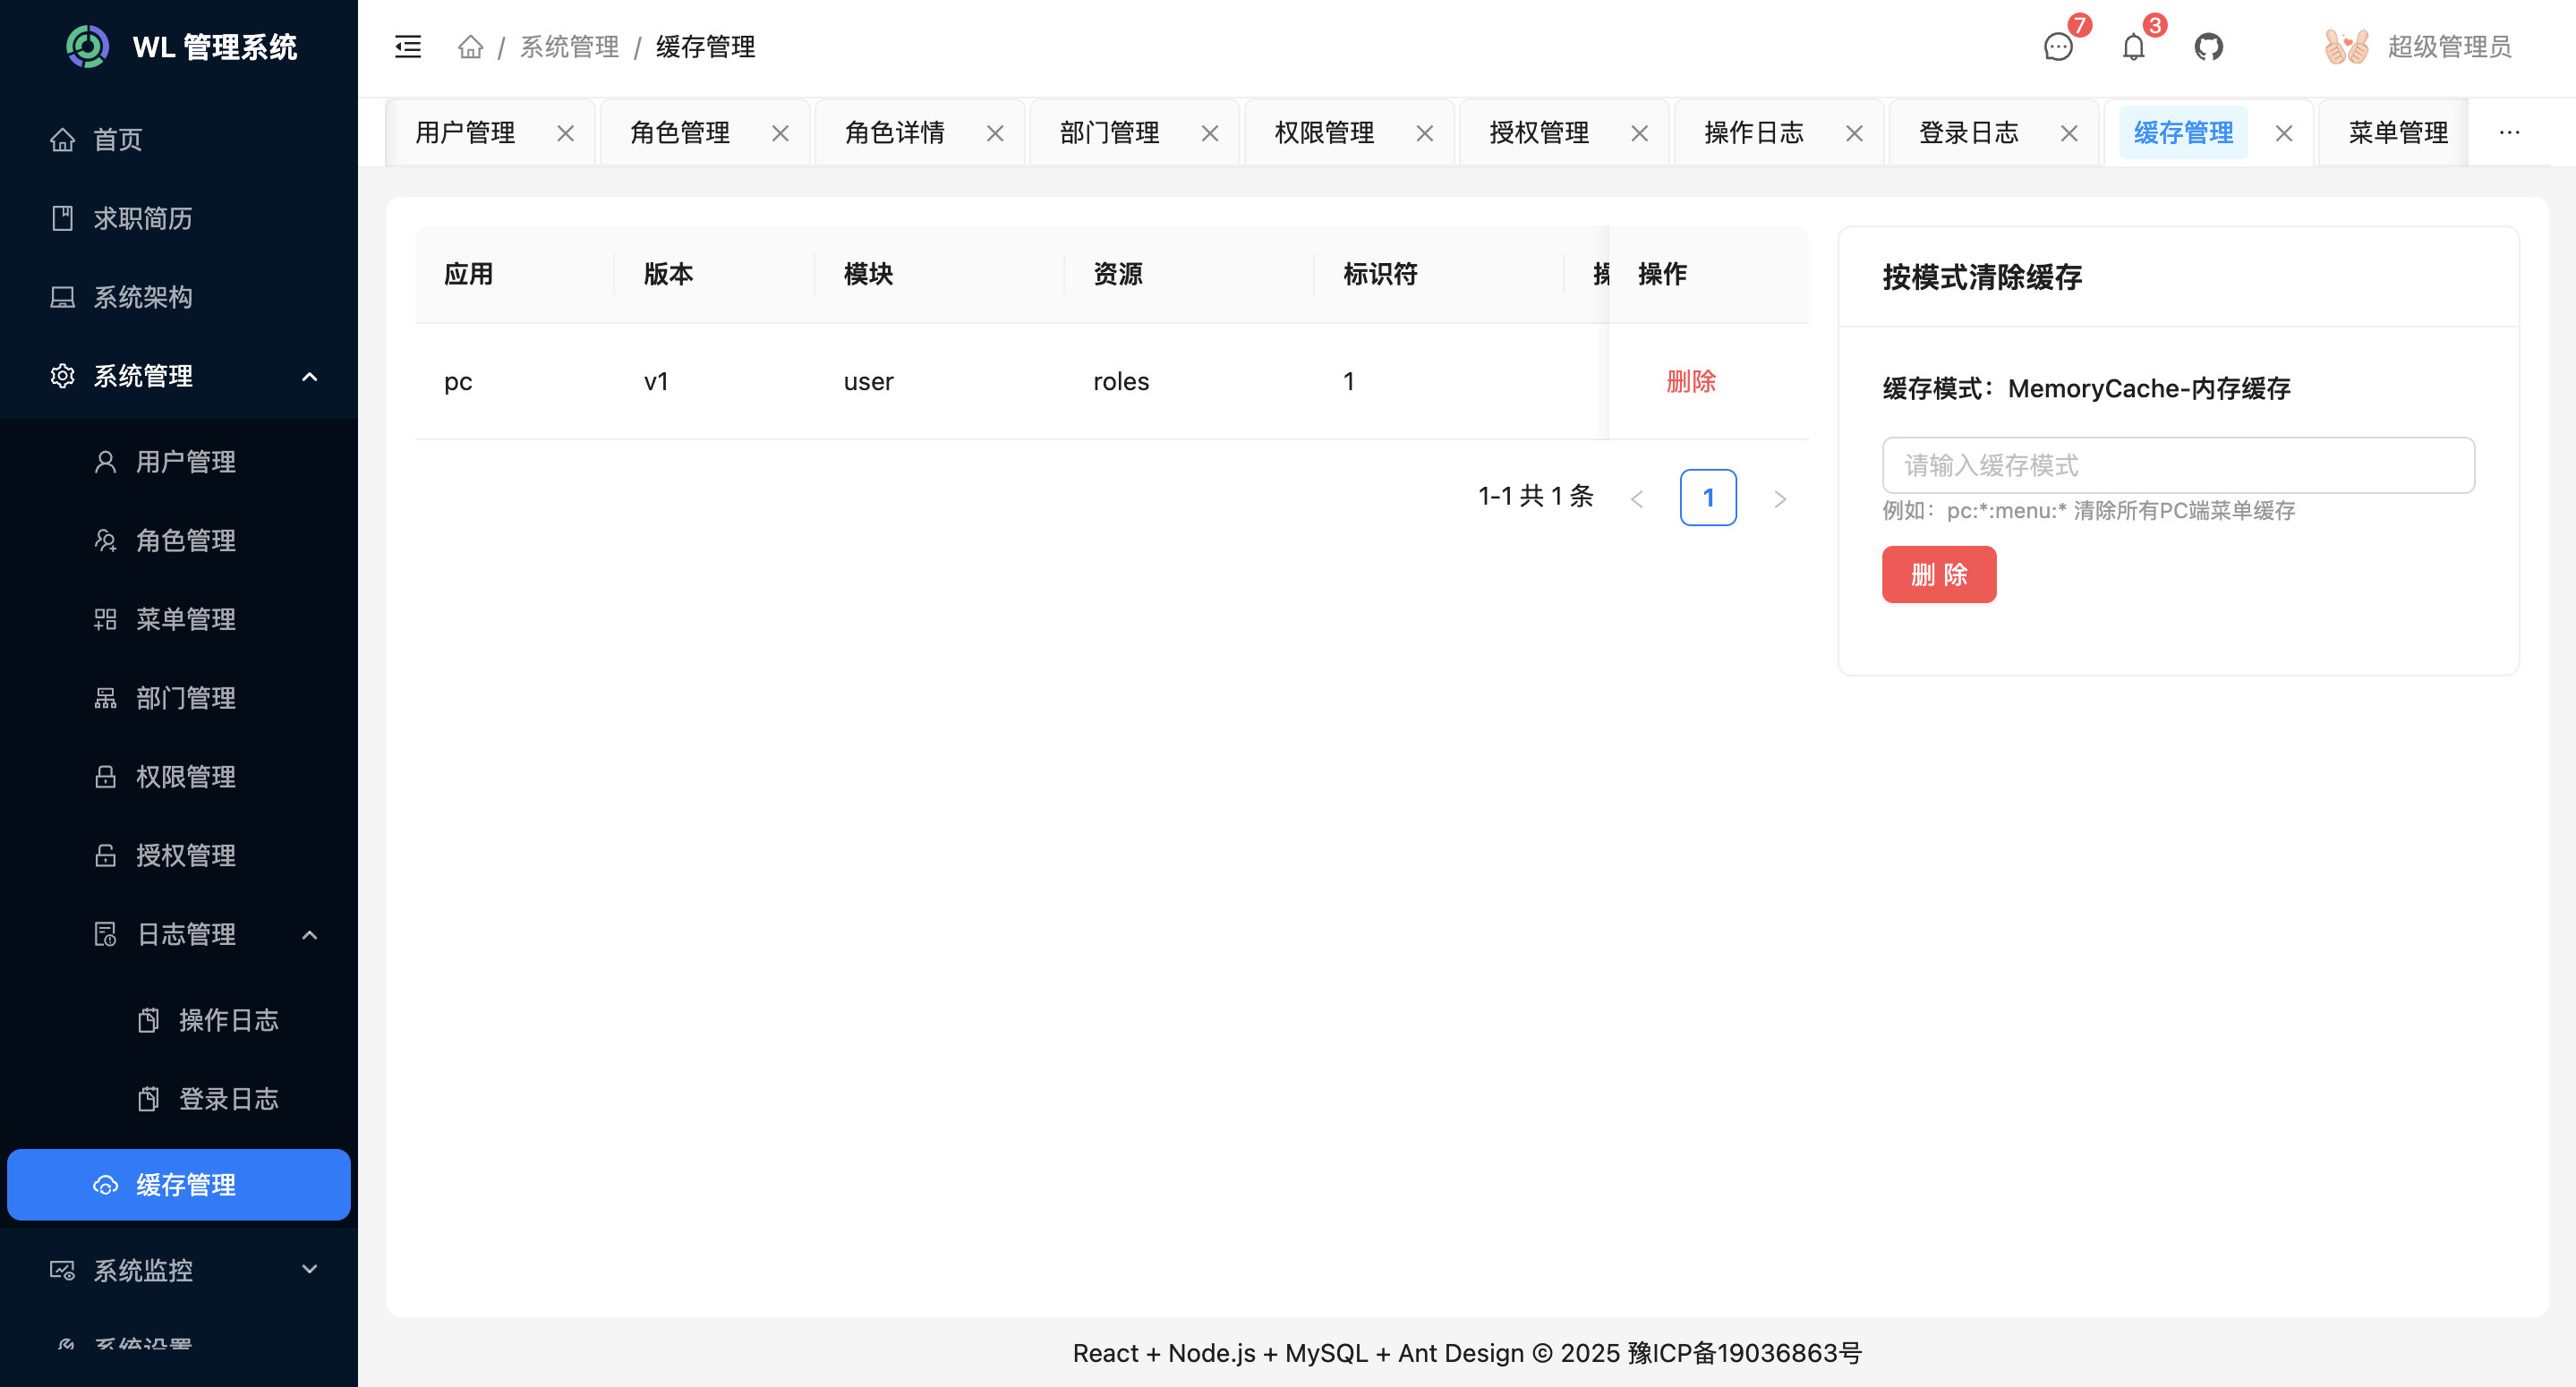Click the 缓存管理 cache icon in the sidebar
The image size is (2576, 1387).
[x=106, y=1185]
